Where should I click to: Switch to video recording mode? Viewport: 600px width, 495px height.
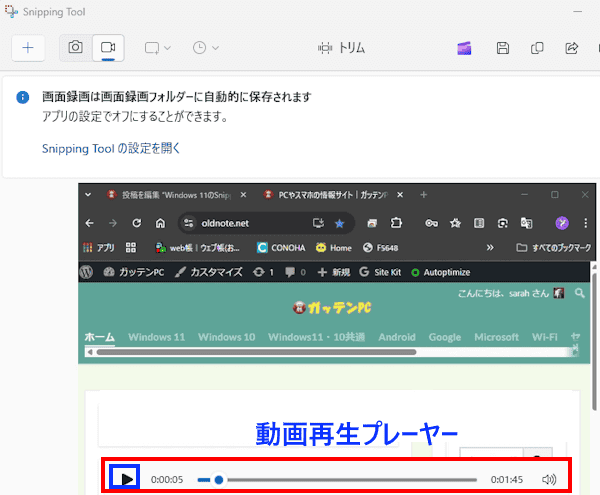click(x=108, y=47)
